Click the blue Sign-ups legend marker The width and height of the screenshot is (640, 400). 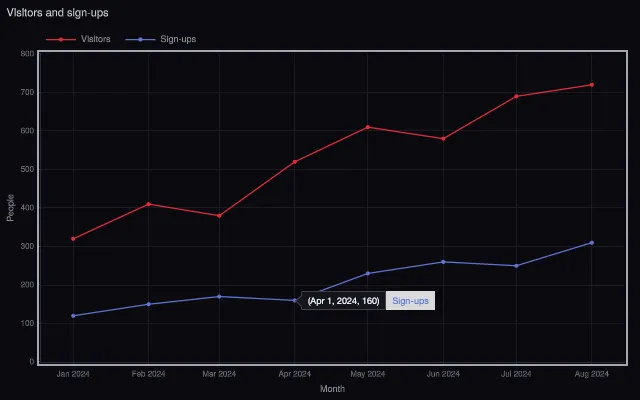click(x=140, y=40)
